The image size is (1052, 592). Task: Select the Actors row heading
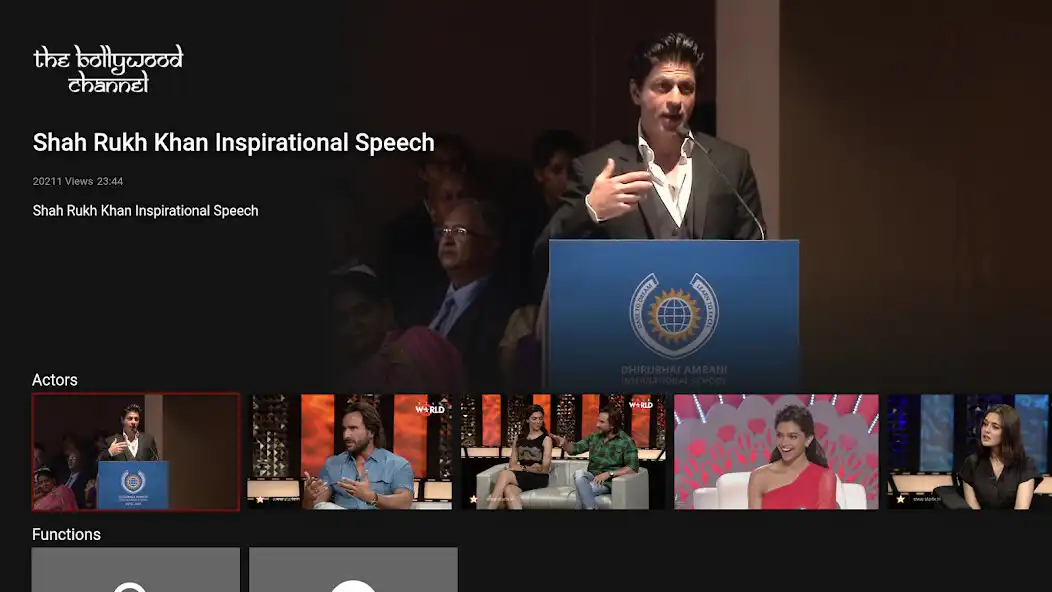click(55, 380)
